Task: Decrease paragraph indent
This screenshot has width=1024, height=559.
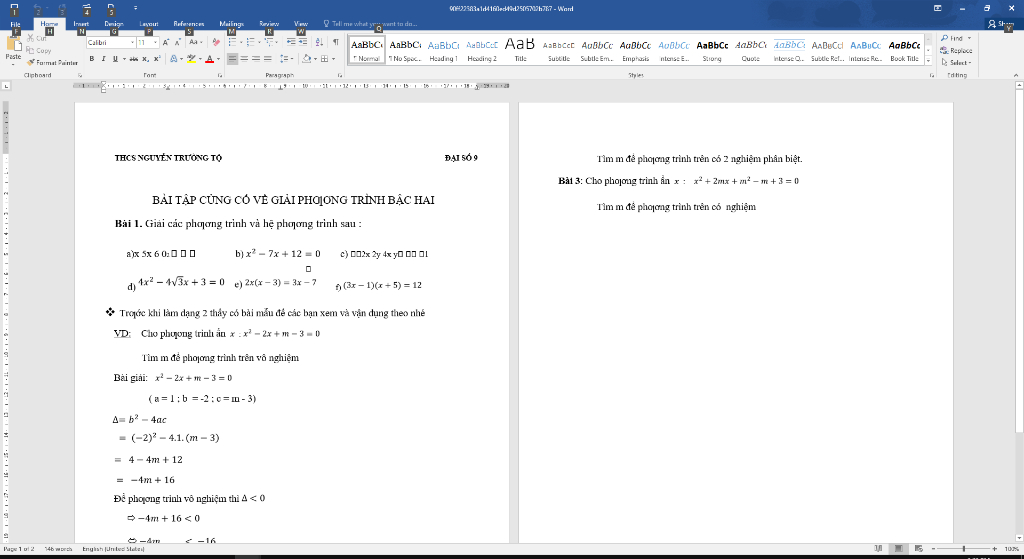Action: click(290, 42)
